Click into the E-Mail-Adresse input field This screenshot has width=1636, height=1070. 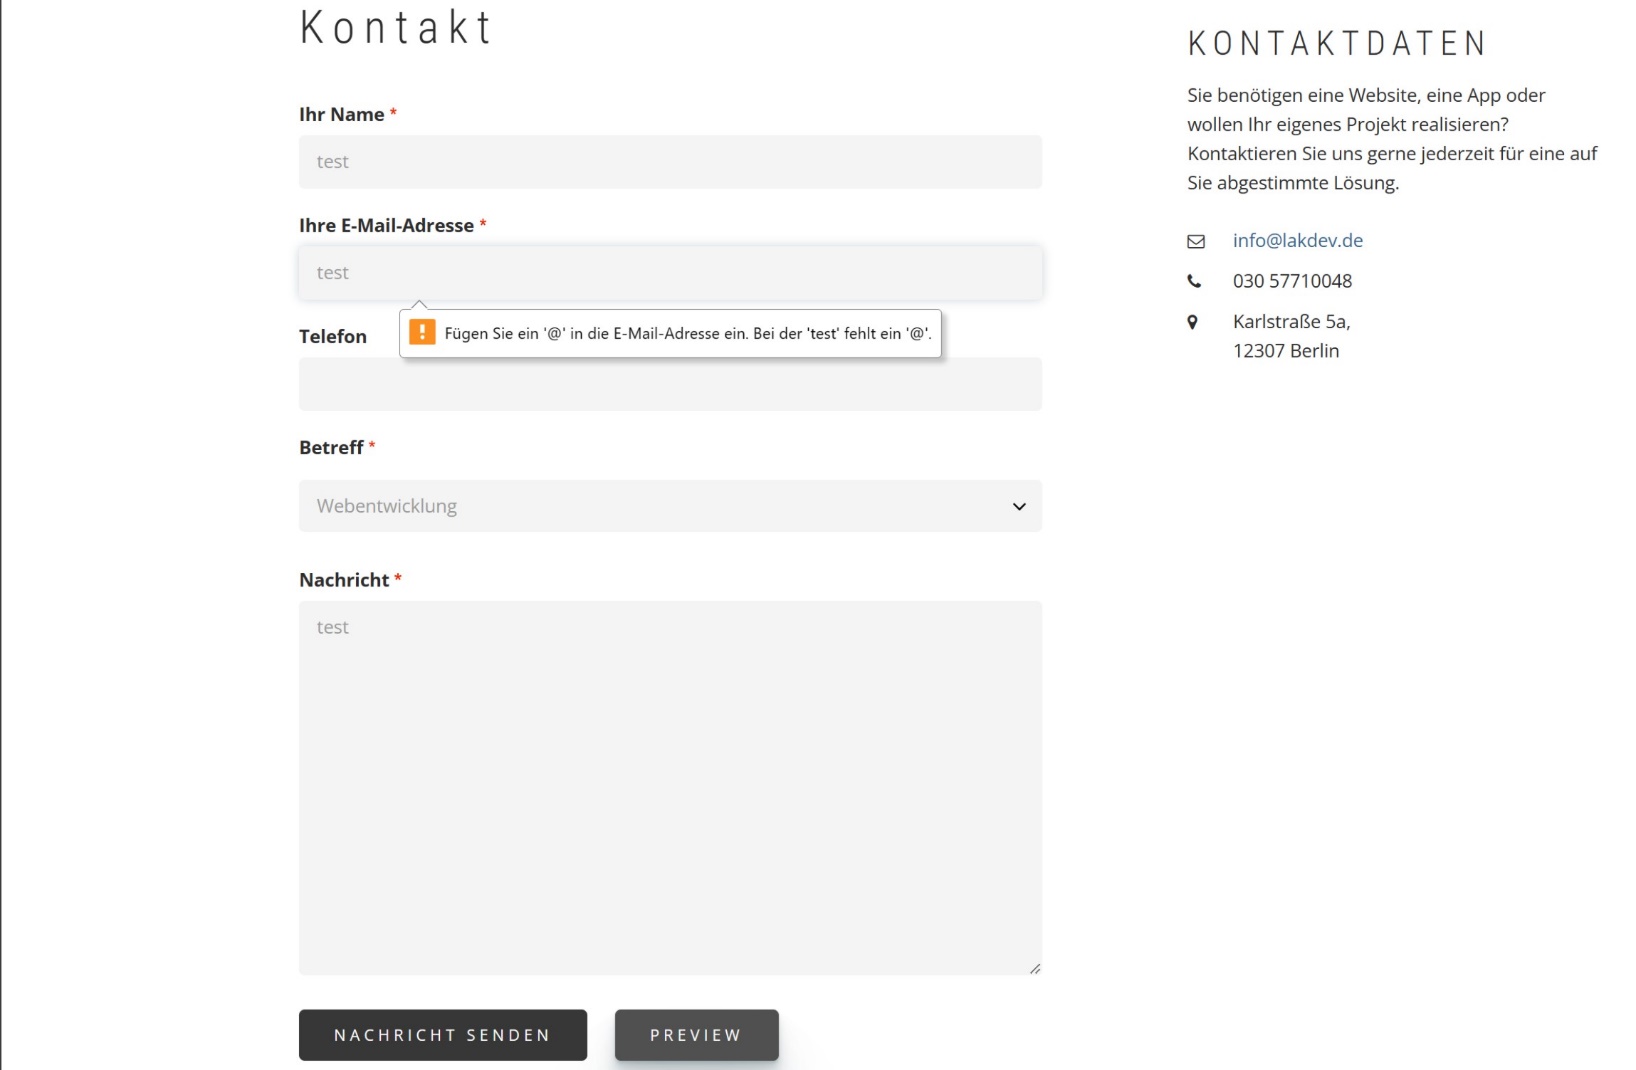[x=670, y=273]
